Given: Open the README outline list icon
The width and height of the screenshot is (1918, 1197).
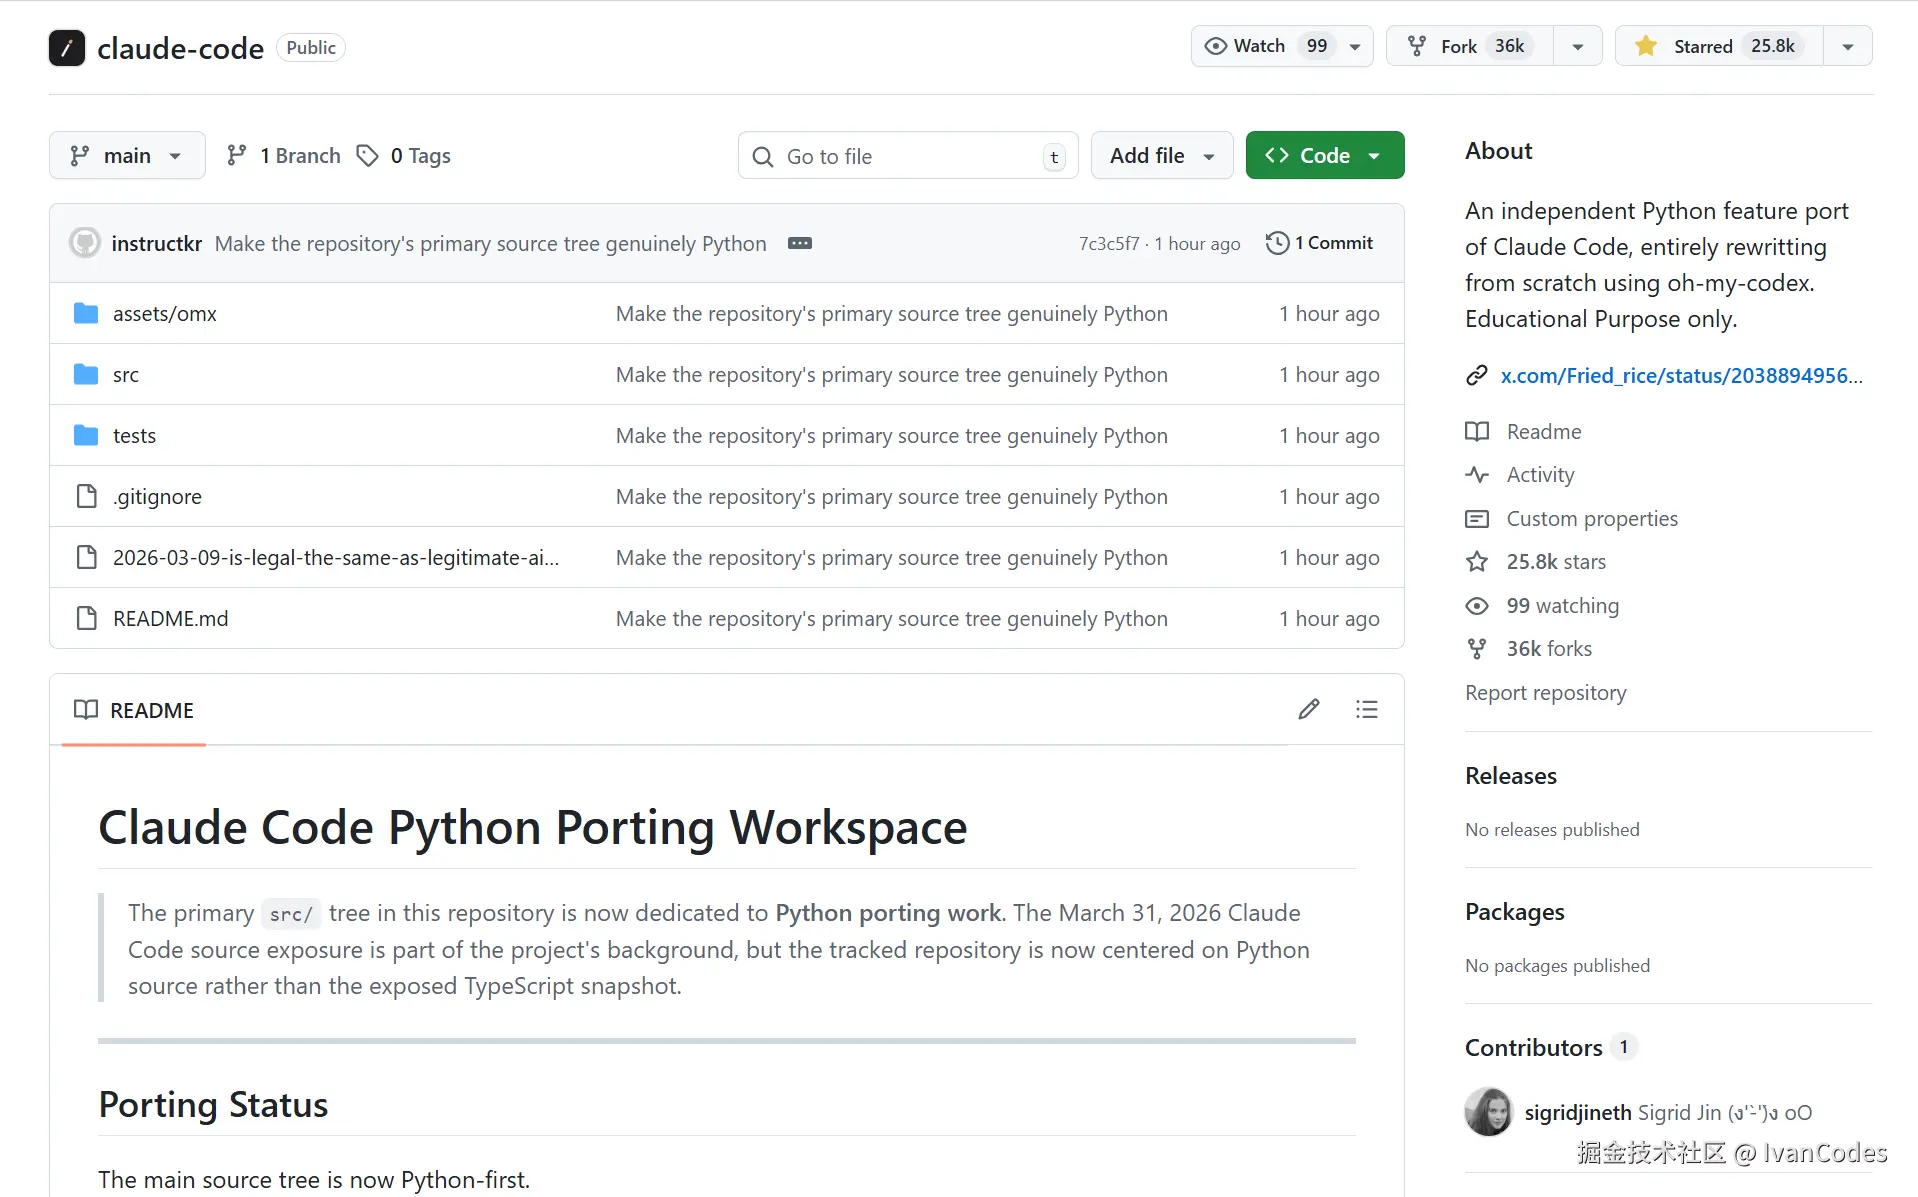Looking at the screenshot, I should [x=1366, y=710].
